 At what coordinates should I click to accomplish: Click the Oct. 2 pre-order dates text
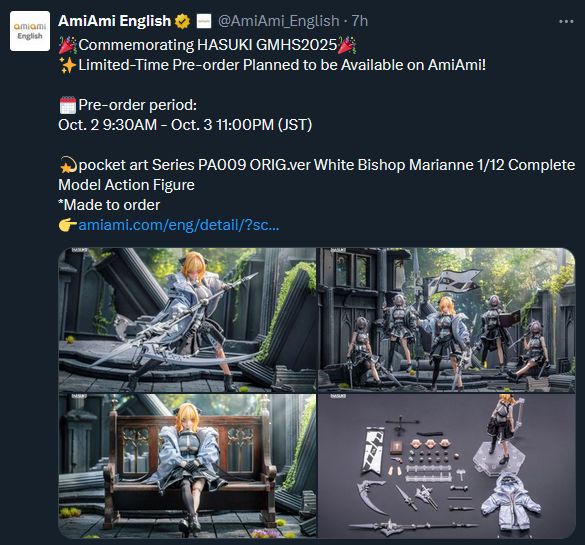pos(185,125)
